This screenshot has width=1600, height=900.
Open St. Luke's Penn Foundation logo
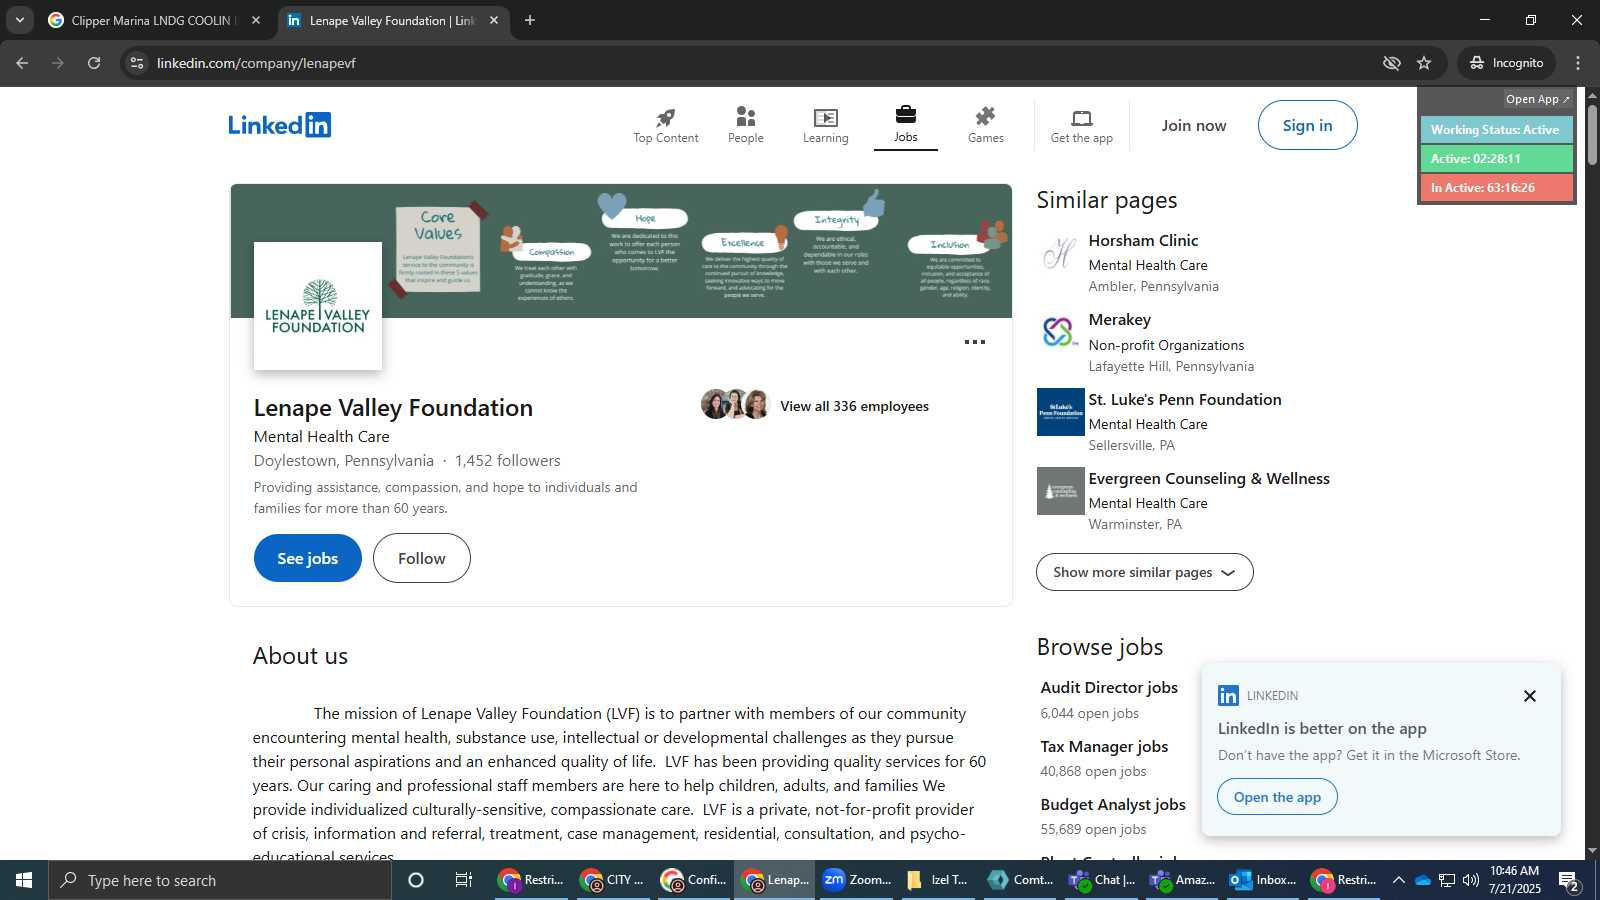coord(1060,412)
